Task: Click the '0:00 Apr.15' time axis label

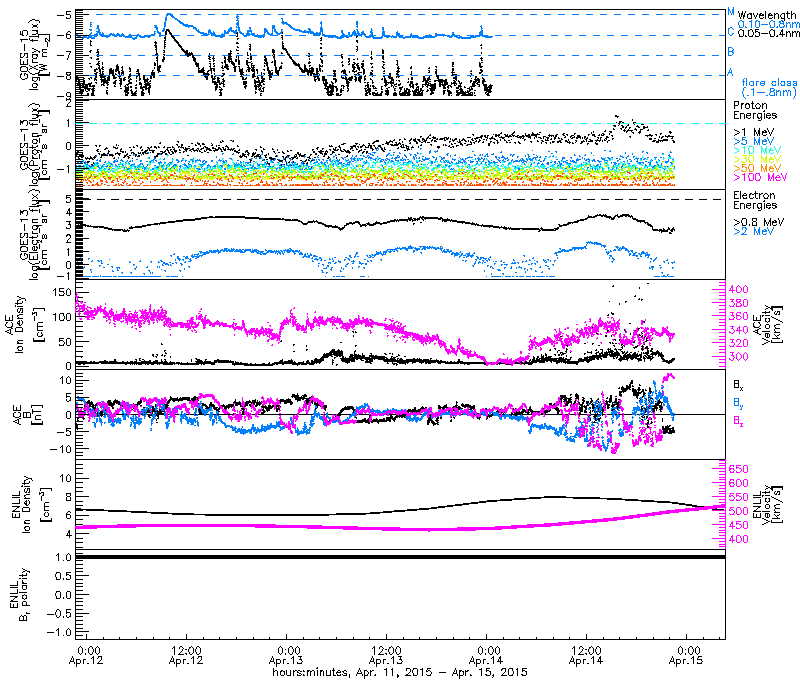Action: (686, 656)
